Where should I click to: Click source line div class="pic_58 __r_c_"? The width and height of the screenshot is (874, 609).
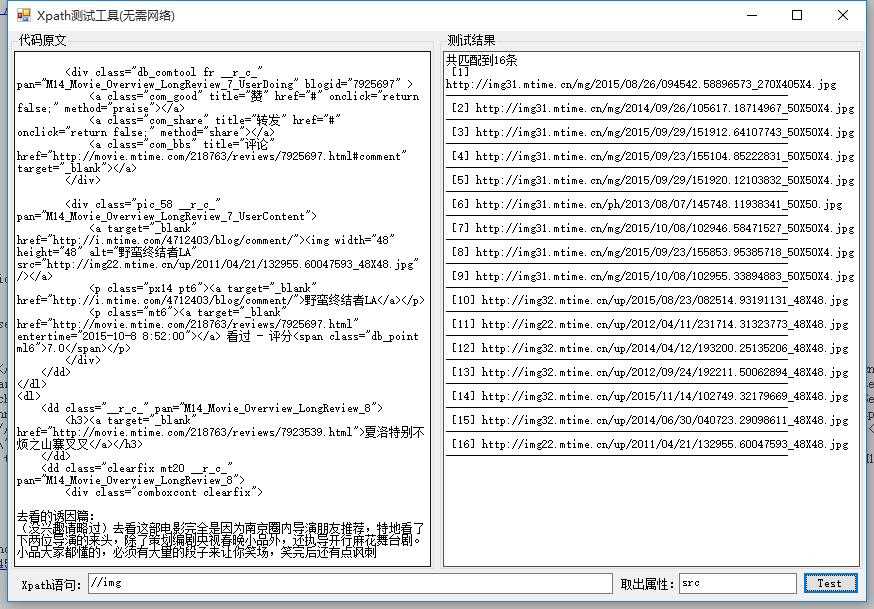tap(143, 204)
